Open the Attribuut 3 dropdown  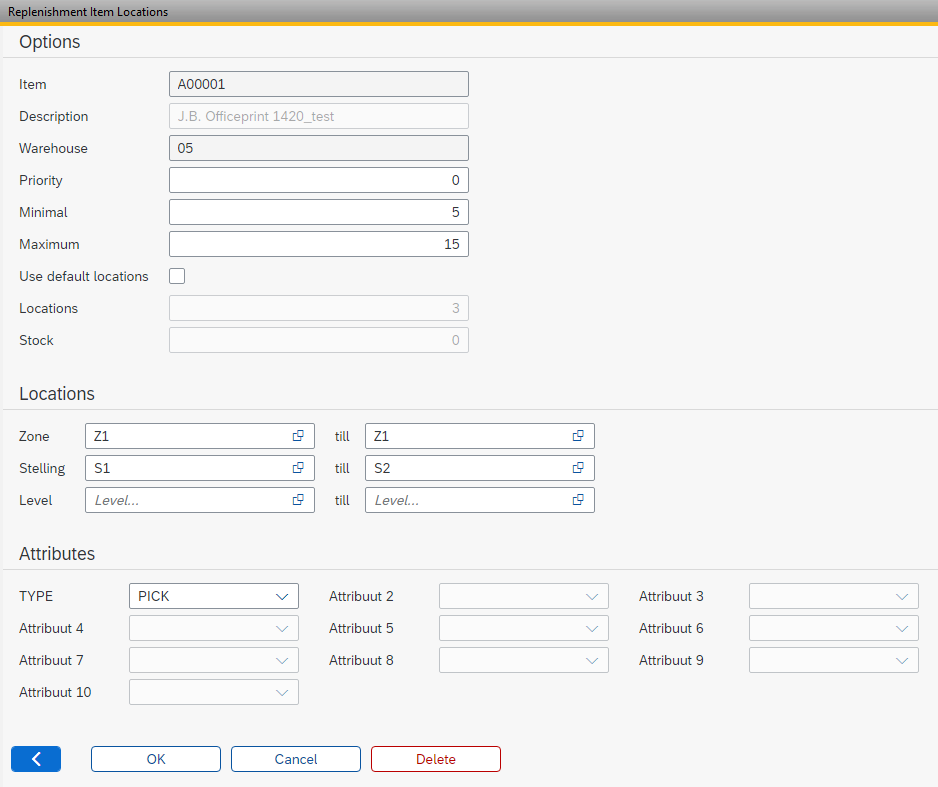[902, 596]
